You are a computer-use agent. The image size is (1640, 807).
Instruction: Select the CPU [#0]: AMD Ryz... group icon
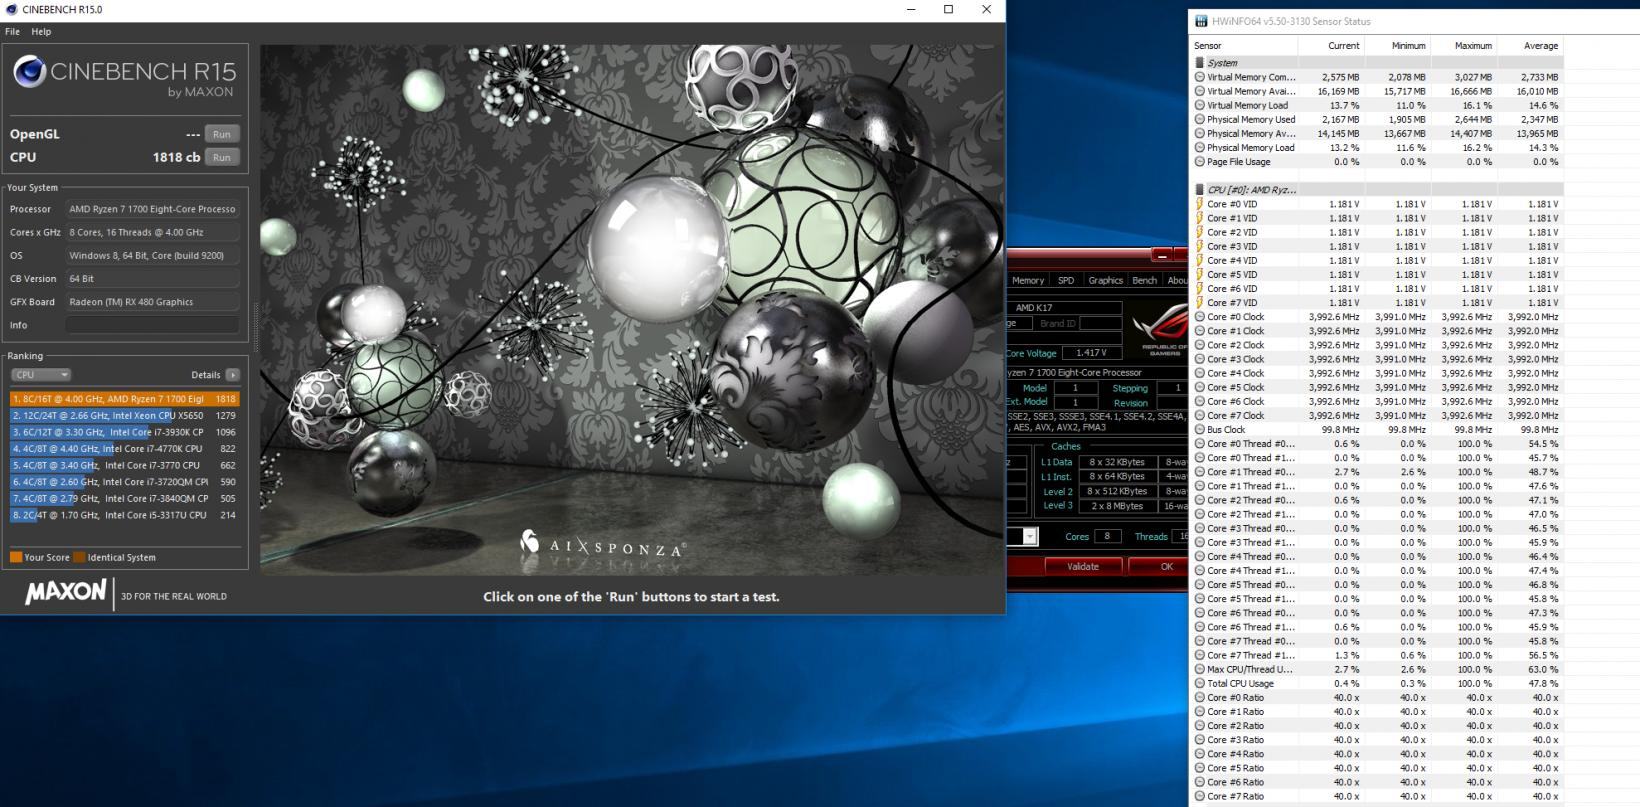point(1200,190)
